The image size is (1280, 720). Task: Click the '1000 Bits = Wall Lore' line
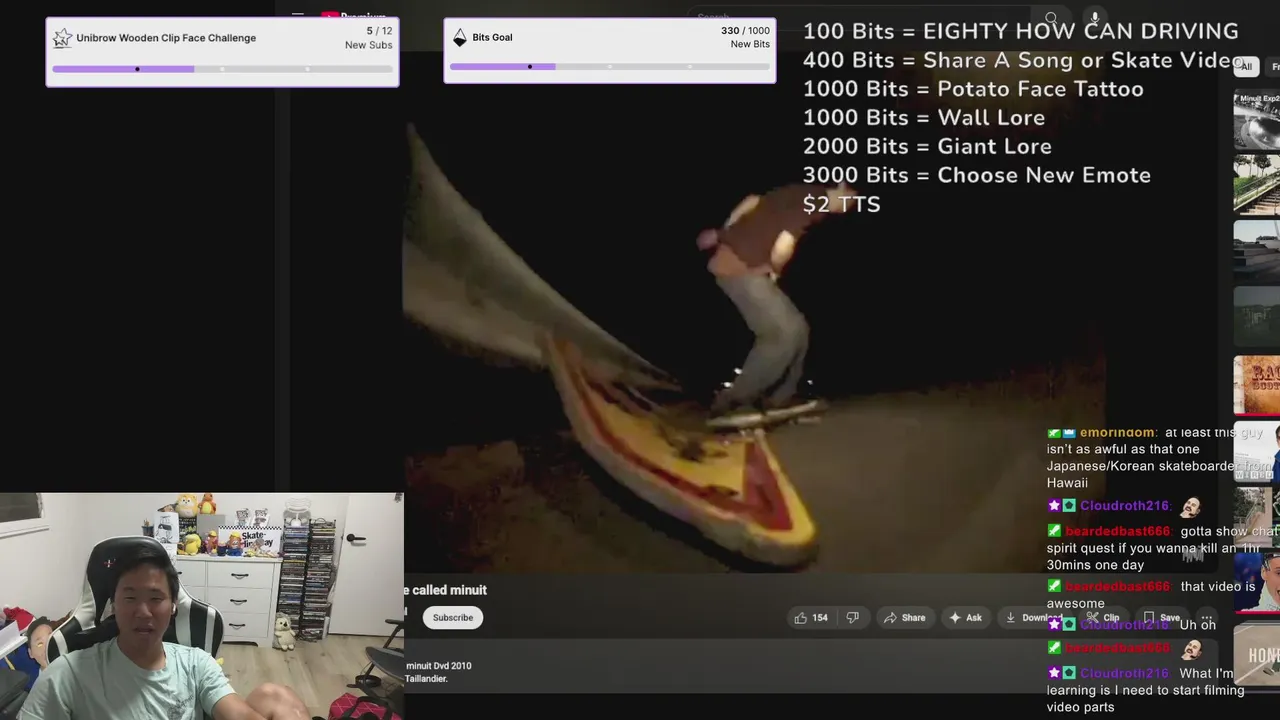coord(924,118)
